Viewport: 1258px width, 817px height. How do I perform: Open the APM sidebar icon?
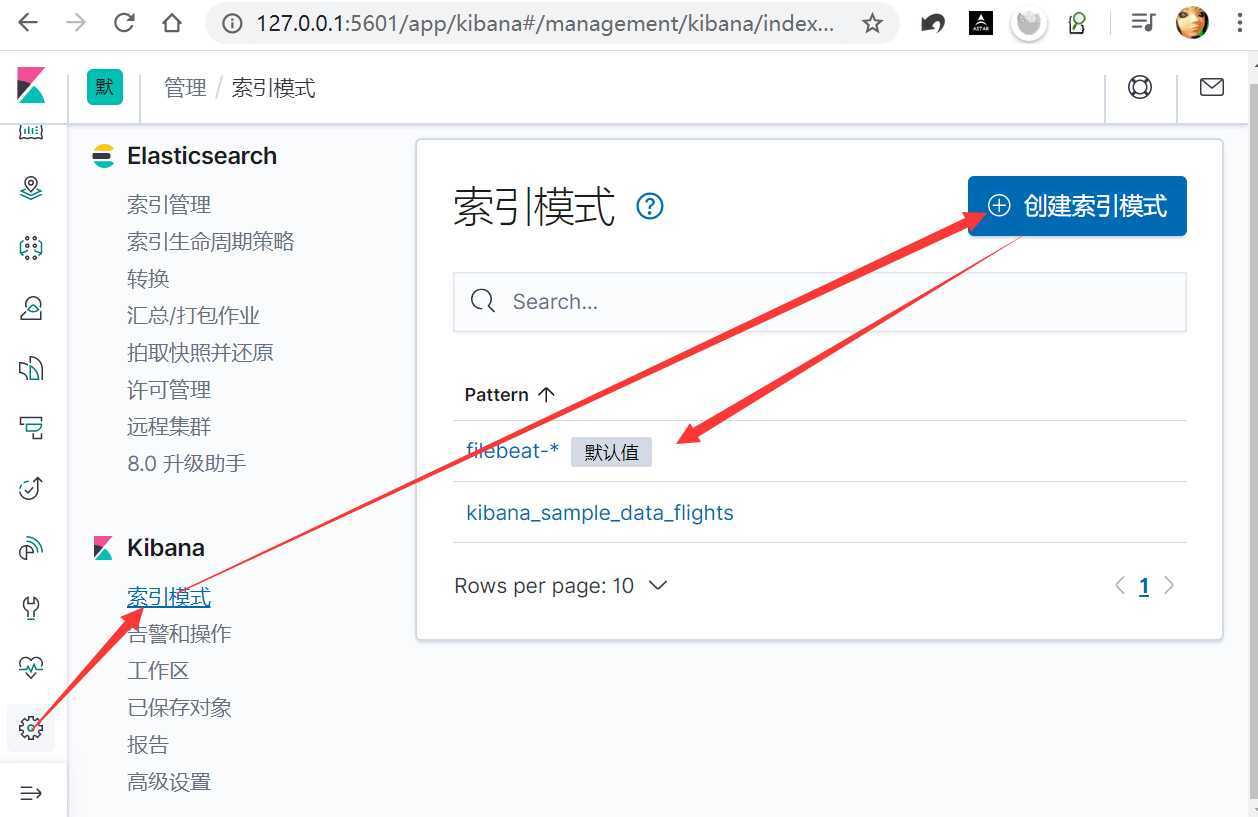(x=31, y=428)
